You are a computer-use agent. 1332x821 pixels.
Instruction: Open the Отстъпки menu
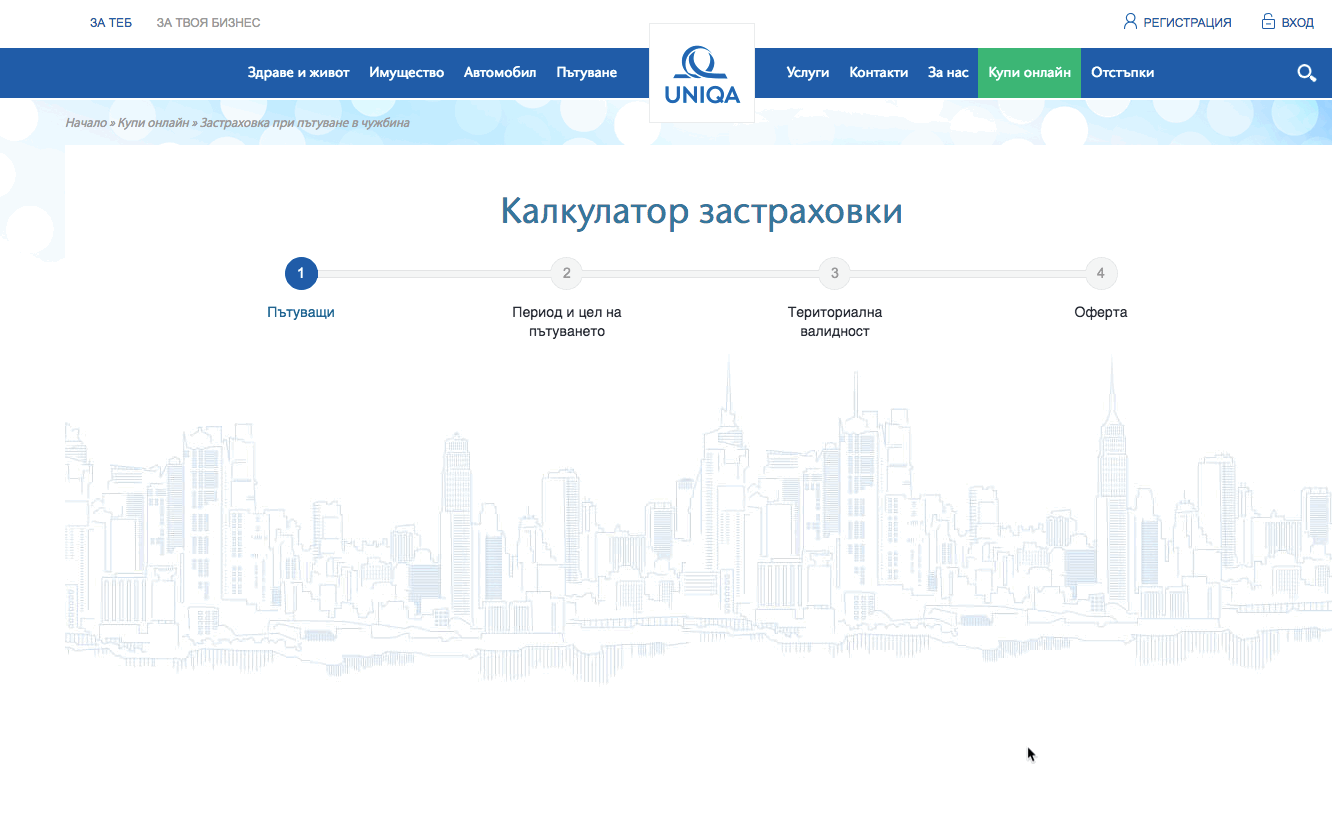tap(1122, 72)
